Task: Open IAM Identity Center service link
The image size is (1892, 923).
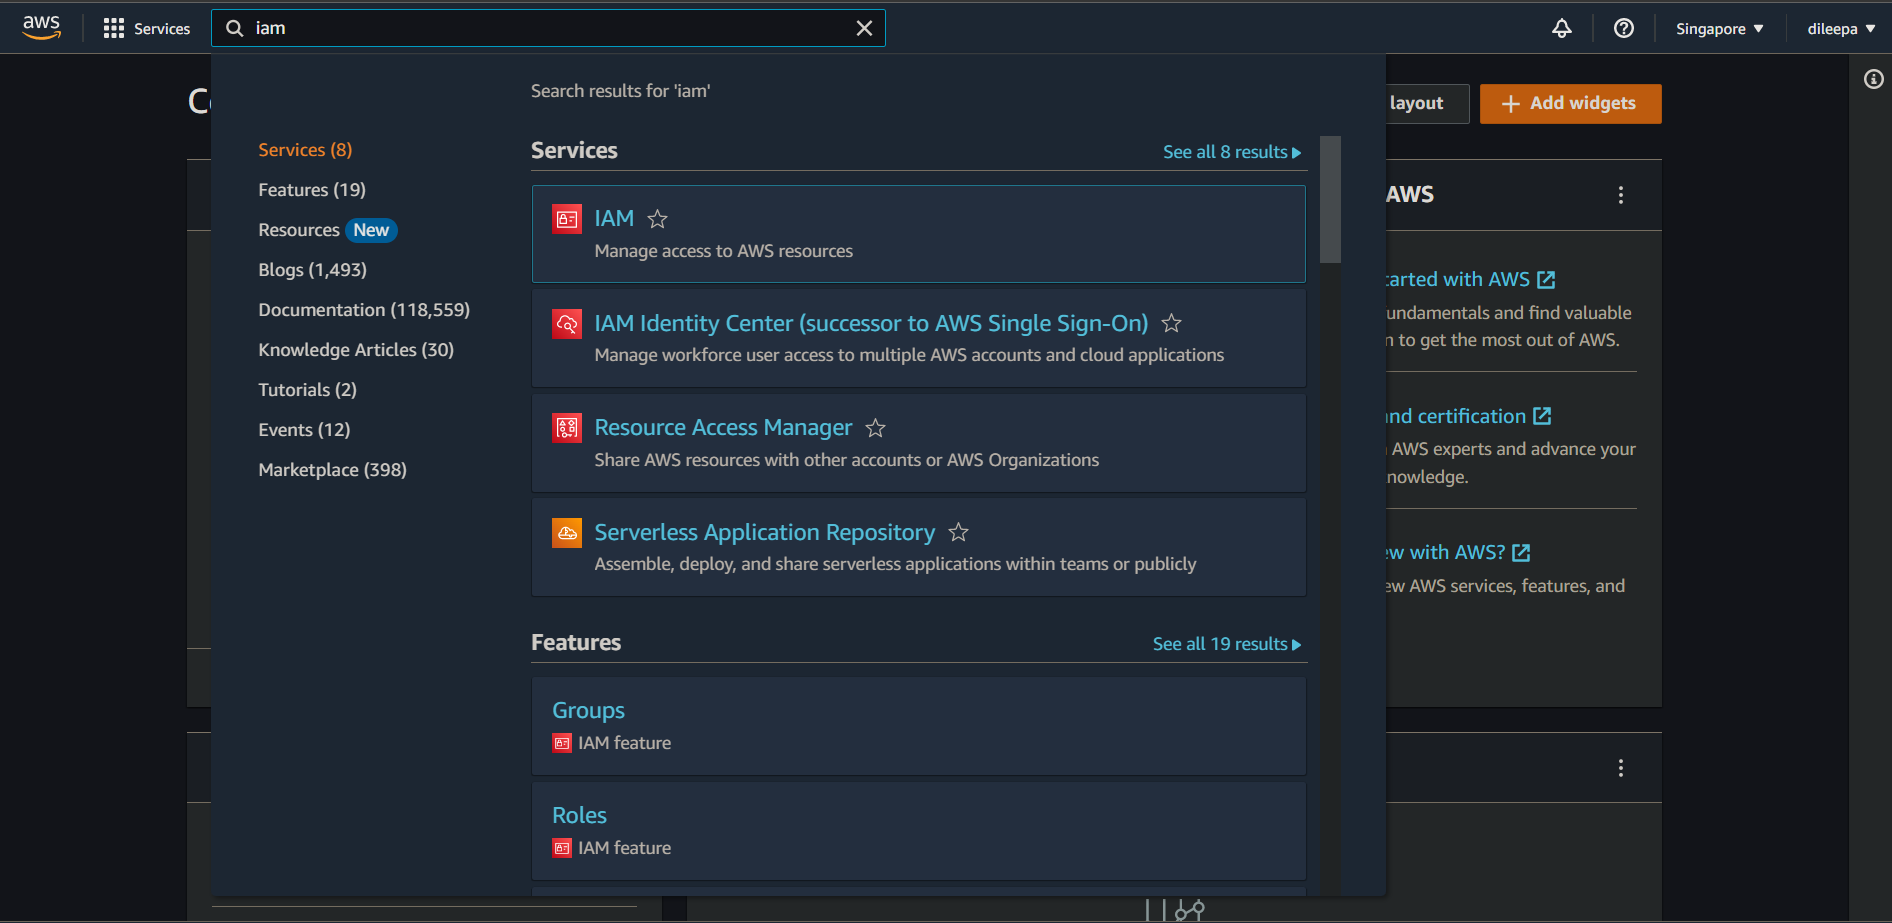Action: click(871, 323)
